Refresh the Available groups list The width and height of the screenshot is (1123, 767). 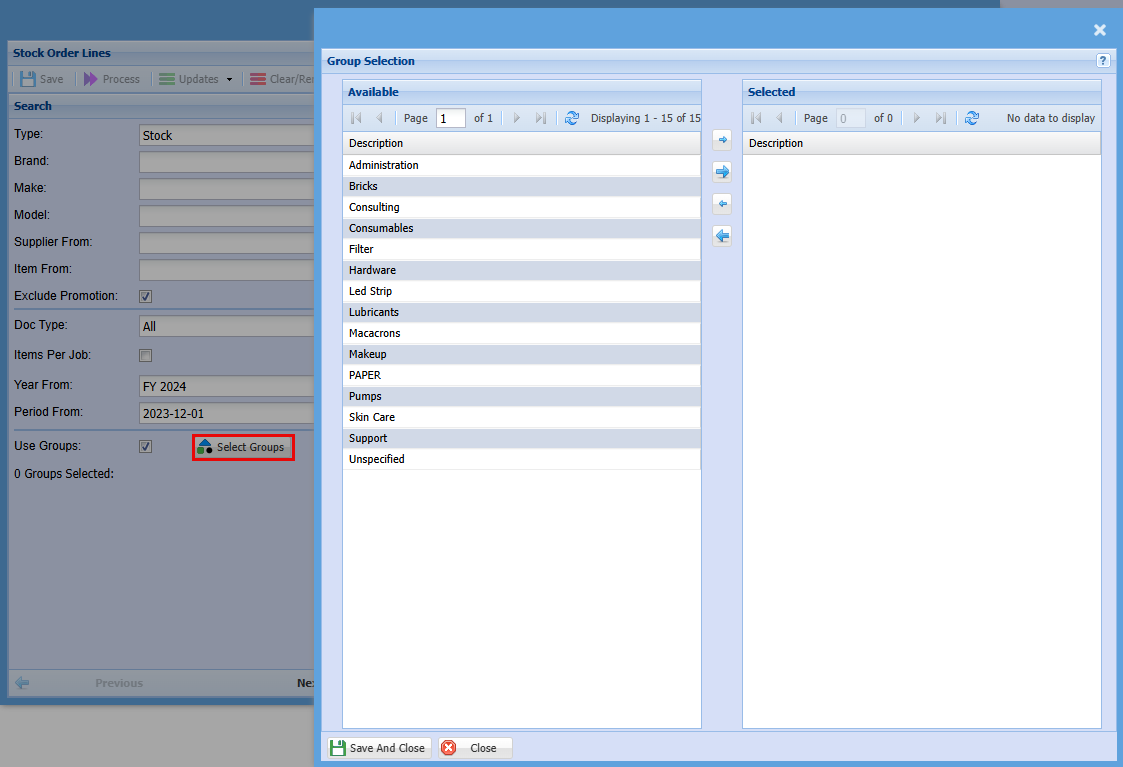tap(572, 118)
